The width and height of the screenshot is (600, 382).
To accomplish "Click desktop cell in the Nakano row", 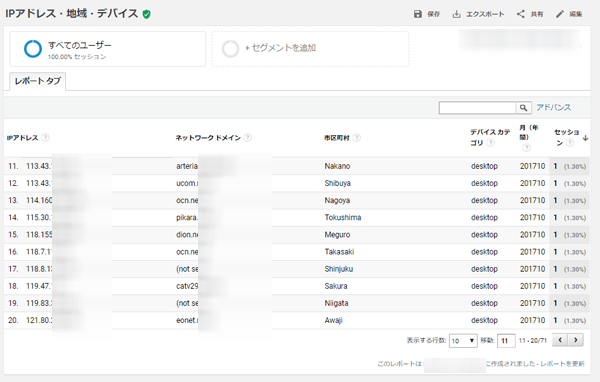I will 484,166.
